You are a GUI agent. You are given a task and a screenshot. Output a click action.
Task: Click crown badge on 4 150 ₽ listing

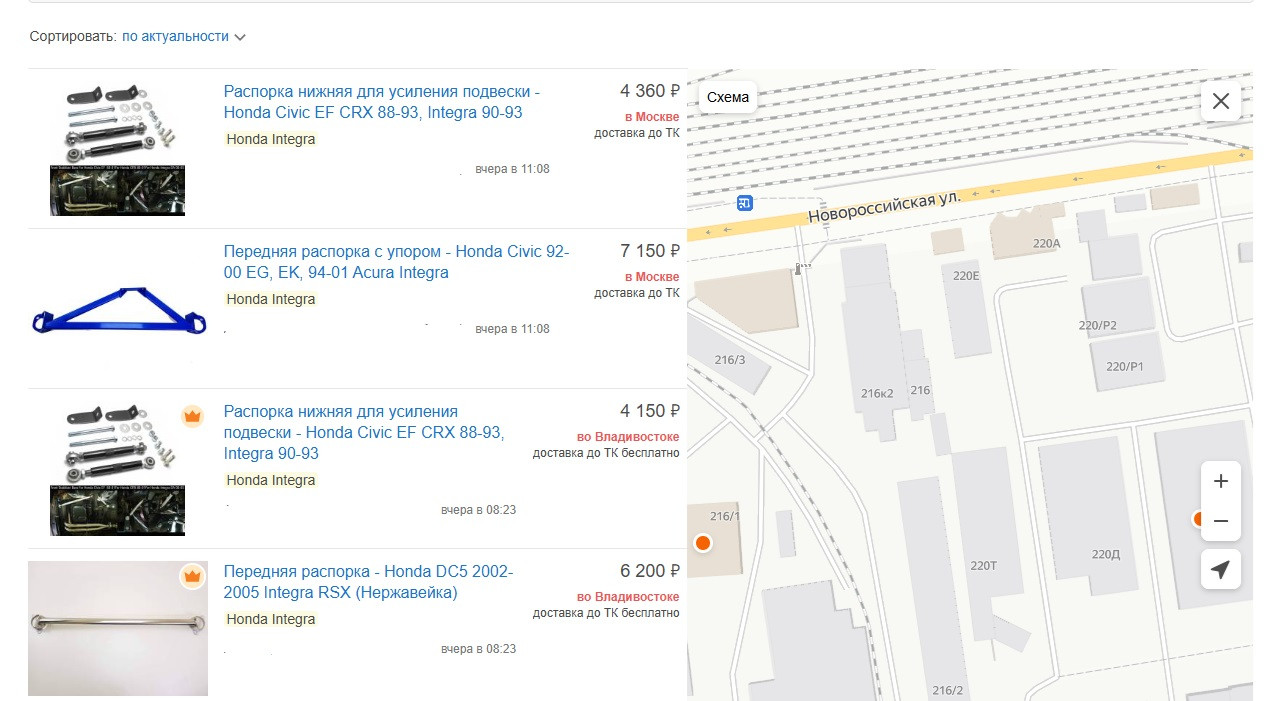[192, 416]
